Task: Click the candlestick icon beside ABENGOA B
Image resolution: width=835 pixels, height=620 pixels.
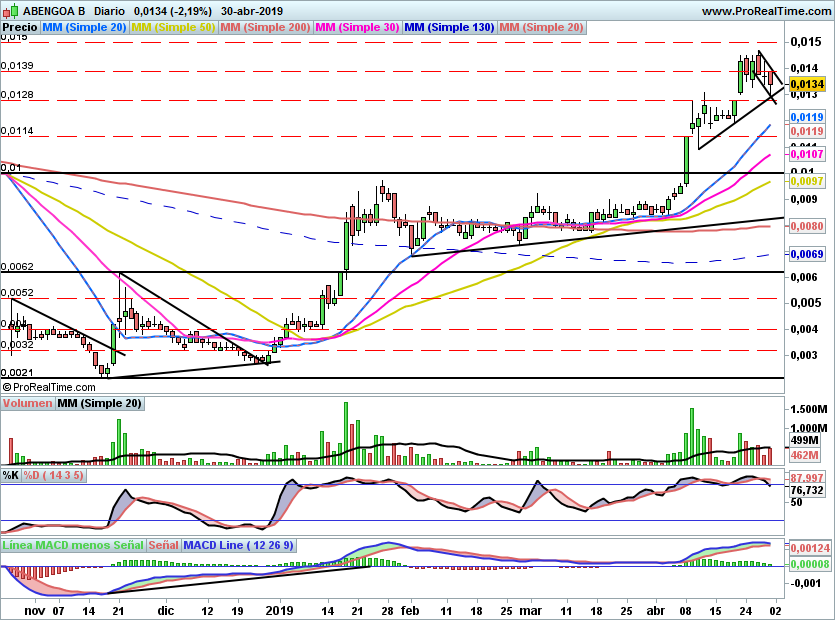Action: click(11, 11)
